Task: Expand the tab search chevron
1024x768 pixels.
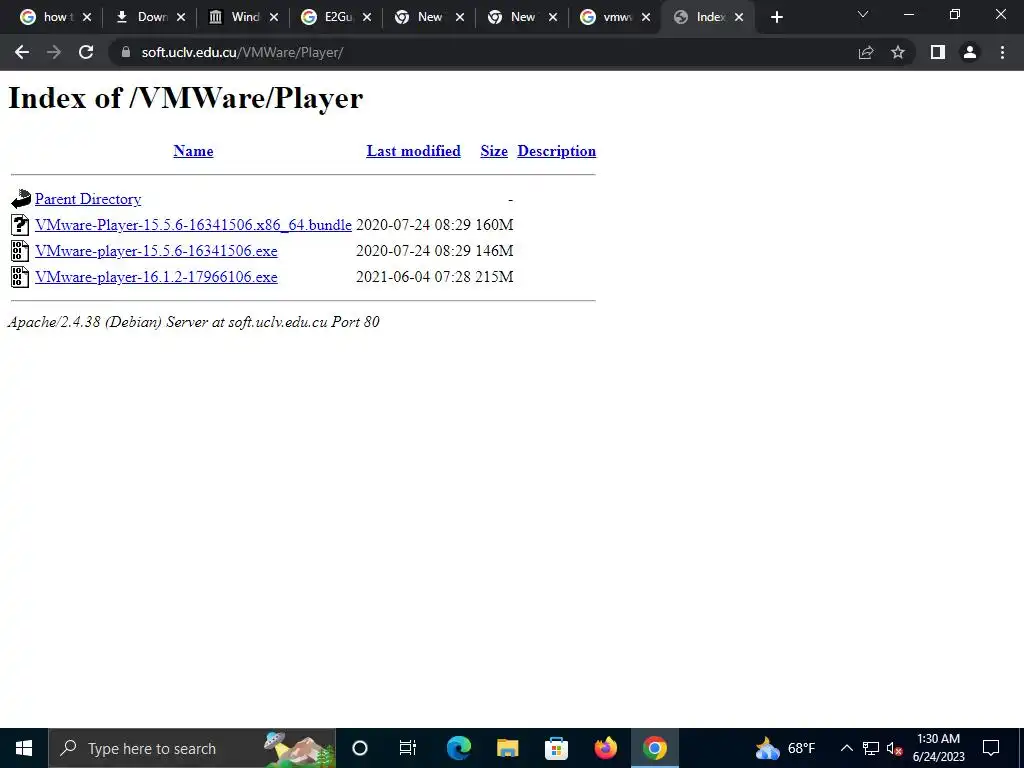Action: pos(863,14)
